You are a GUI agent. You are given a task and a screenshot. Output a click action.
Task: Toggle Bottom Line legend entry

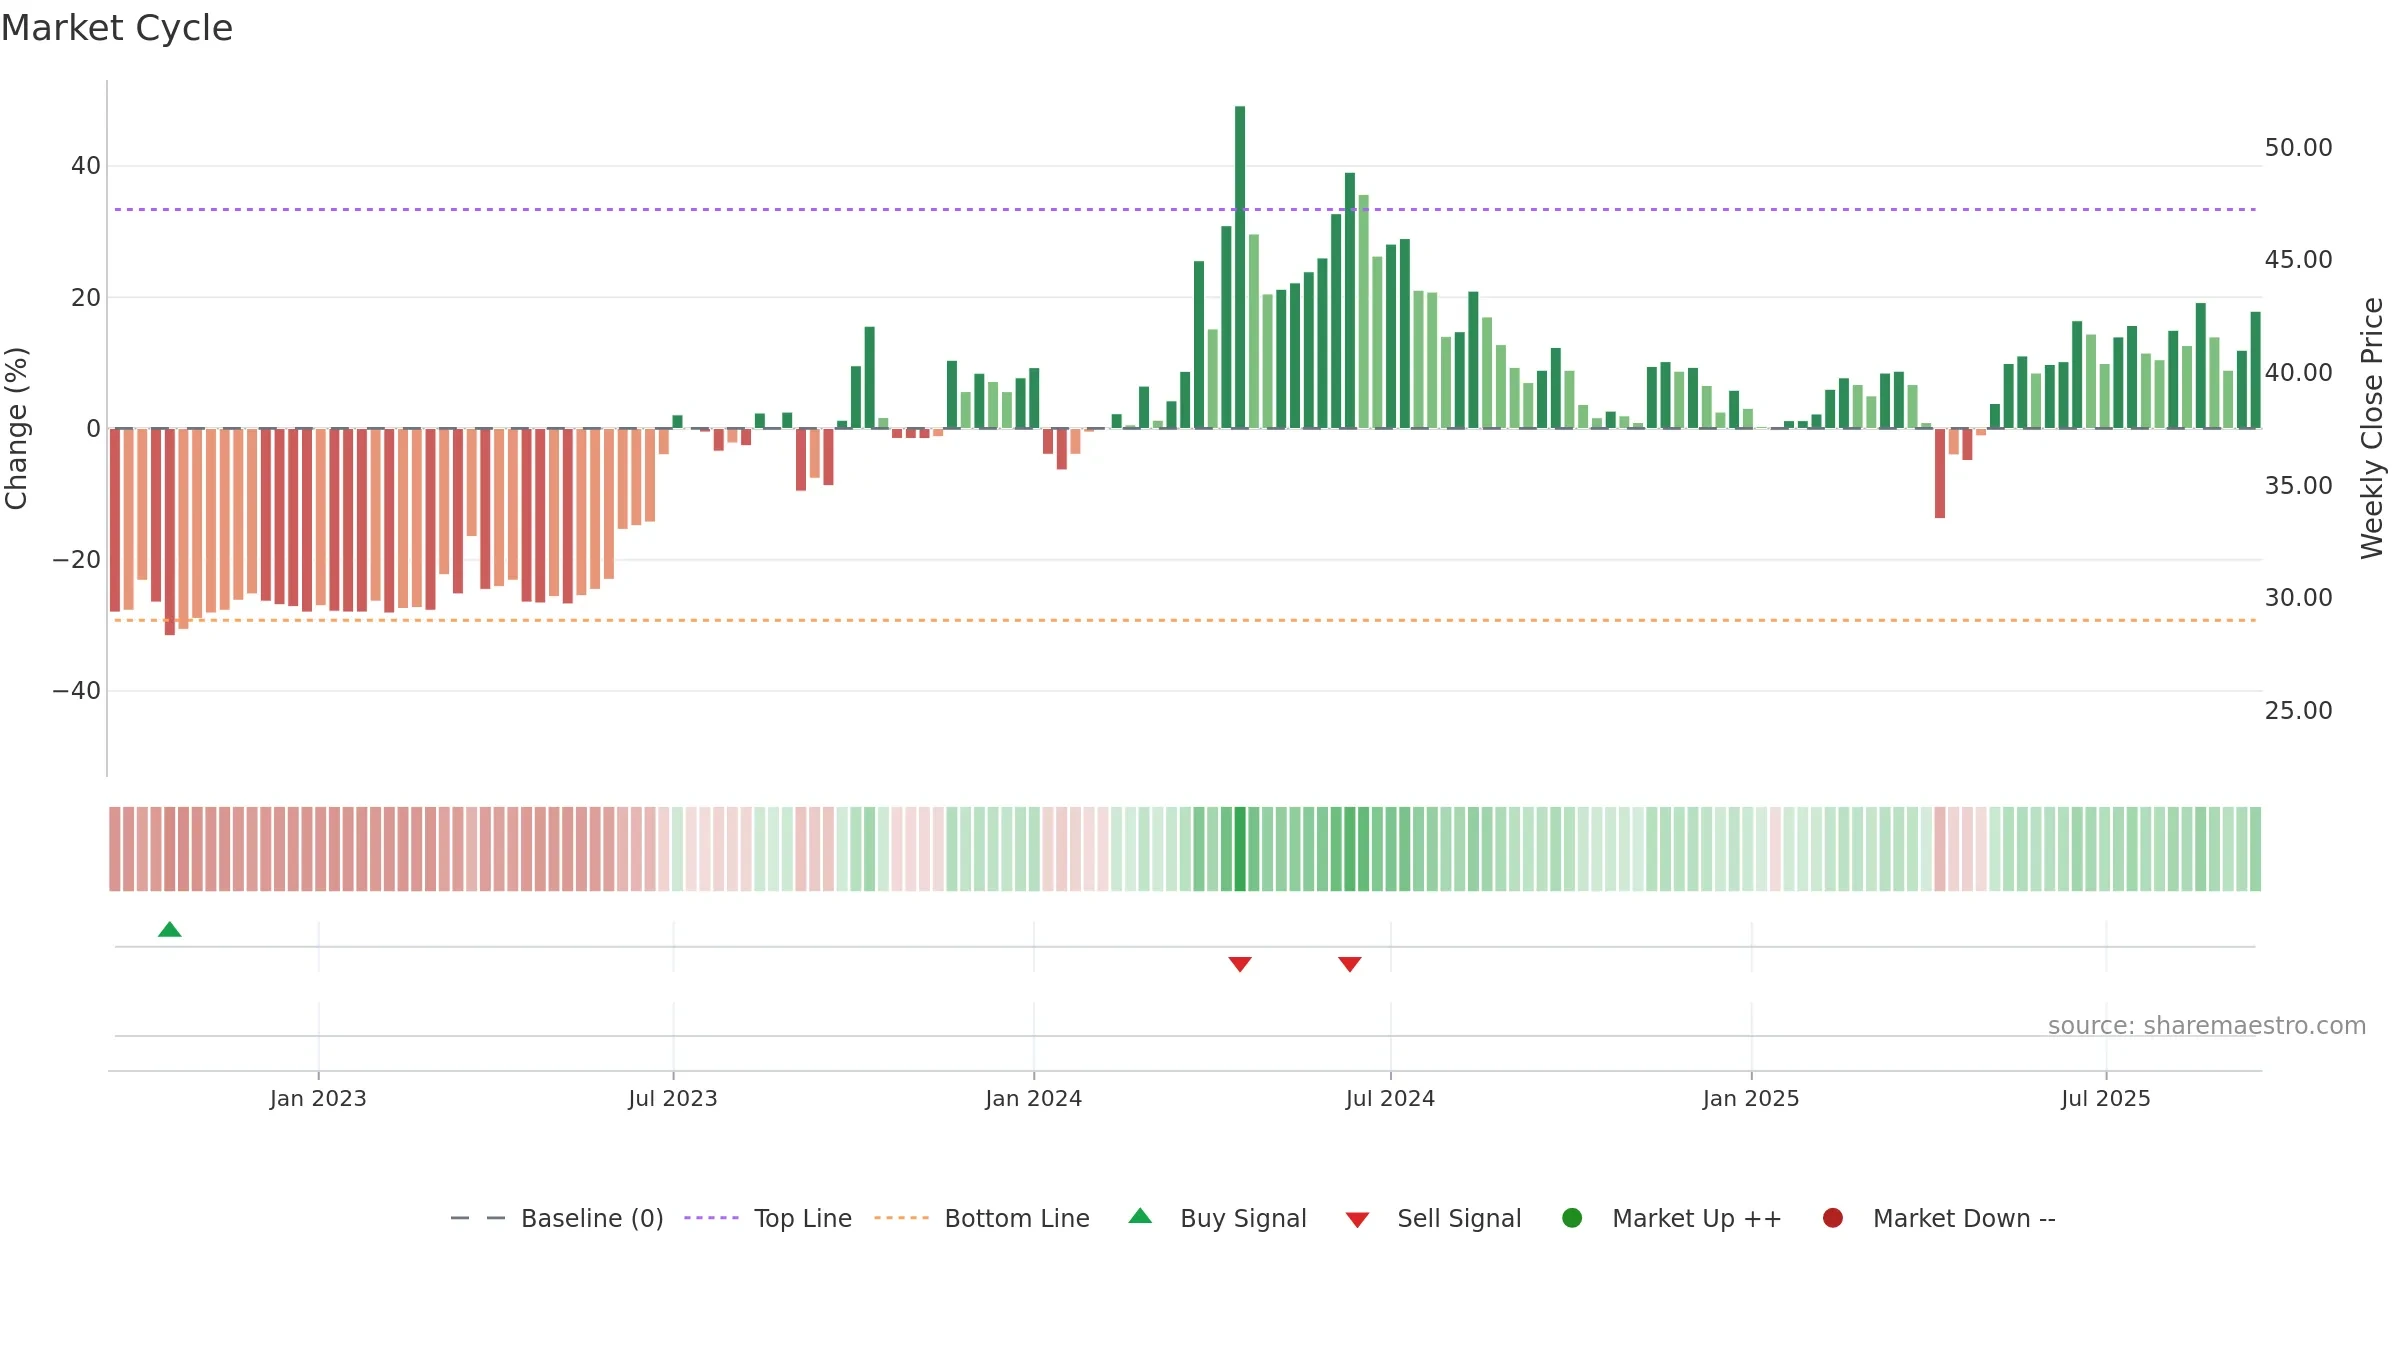[x=982, y=1218]
